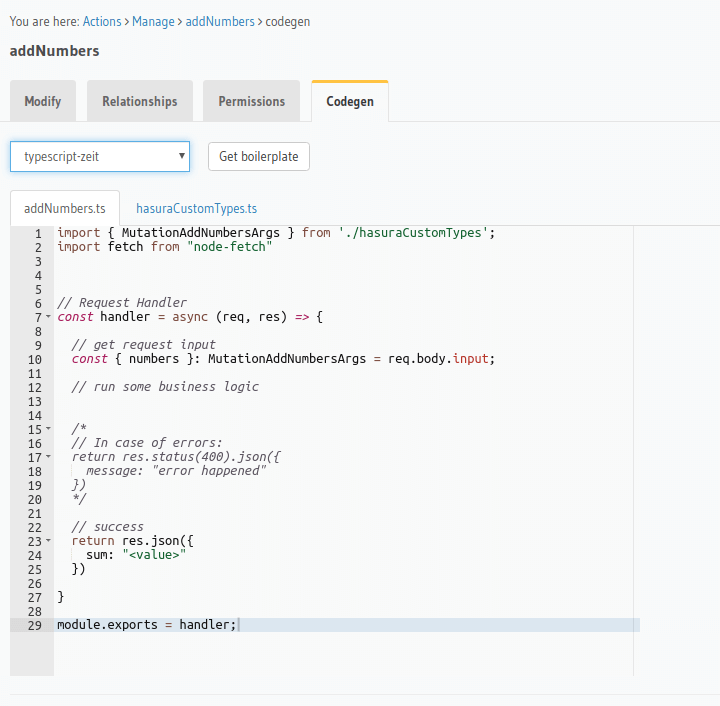
Task: Click the "<value>" string in the code
Action: tap(154, 555)
